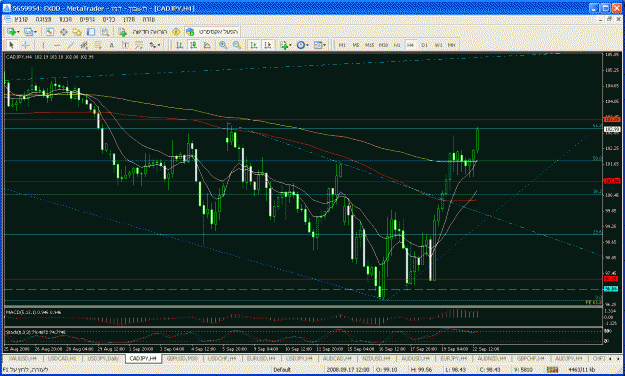The width and height of the screenshot is (625, 376).
Task: Open the הכנס (Insert) menu
Action: coord(66,19)
